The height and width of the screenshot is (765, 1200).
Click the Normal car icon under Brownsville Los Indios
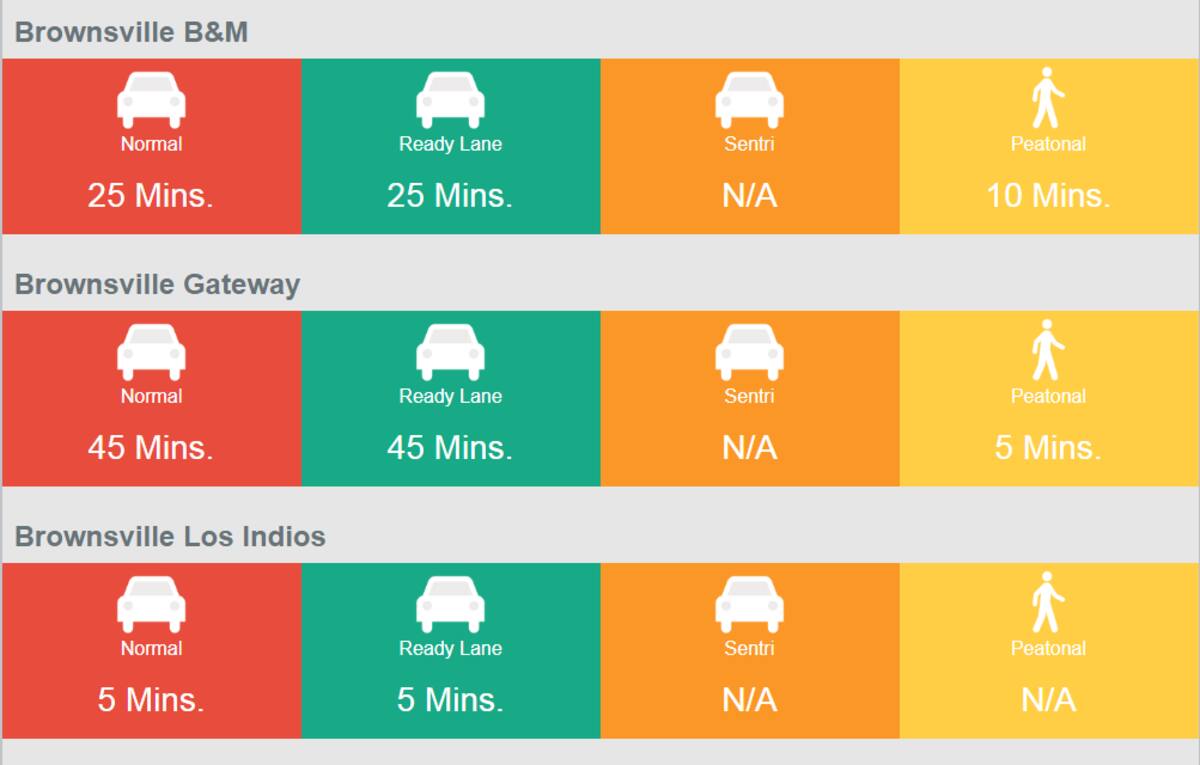click(151, 604)
